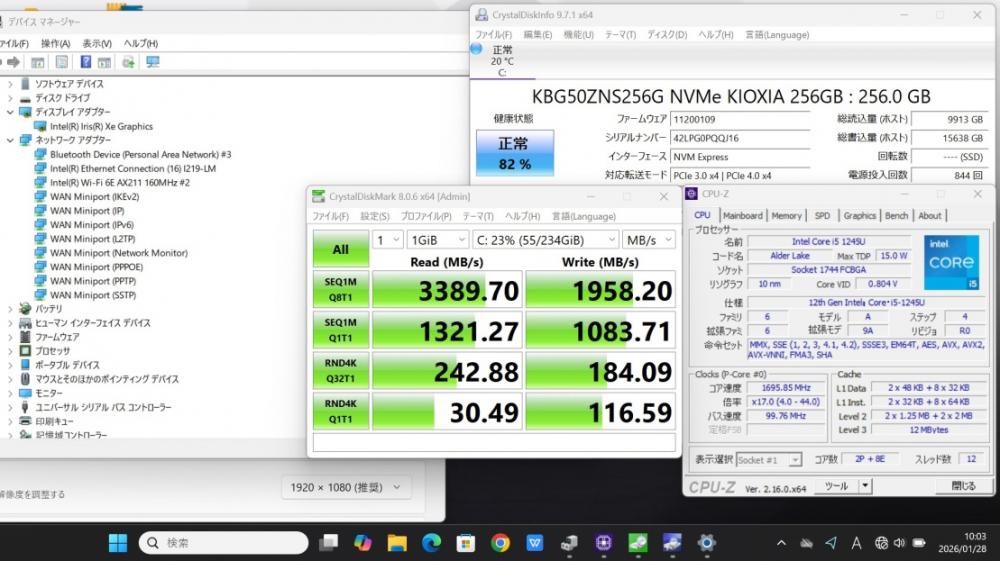
Task: Expand the プロセッサ tree node
Action: [10, 351]
